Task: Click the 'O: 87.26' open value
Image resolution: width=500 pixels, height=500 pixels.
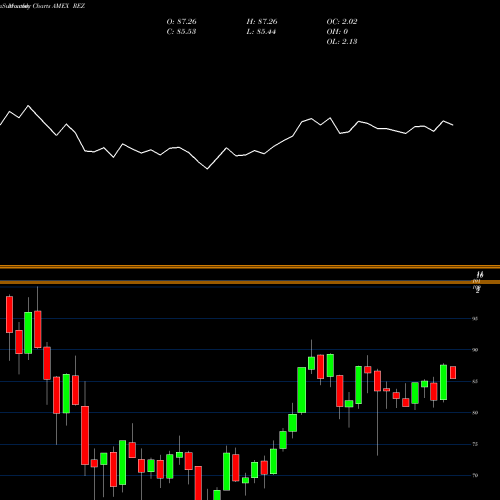Action: (x=181, y=22)
